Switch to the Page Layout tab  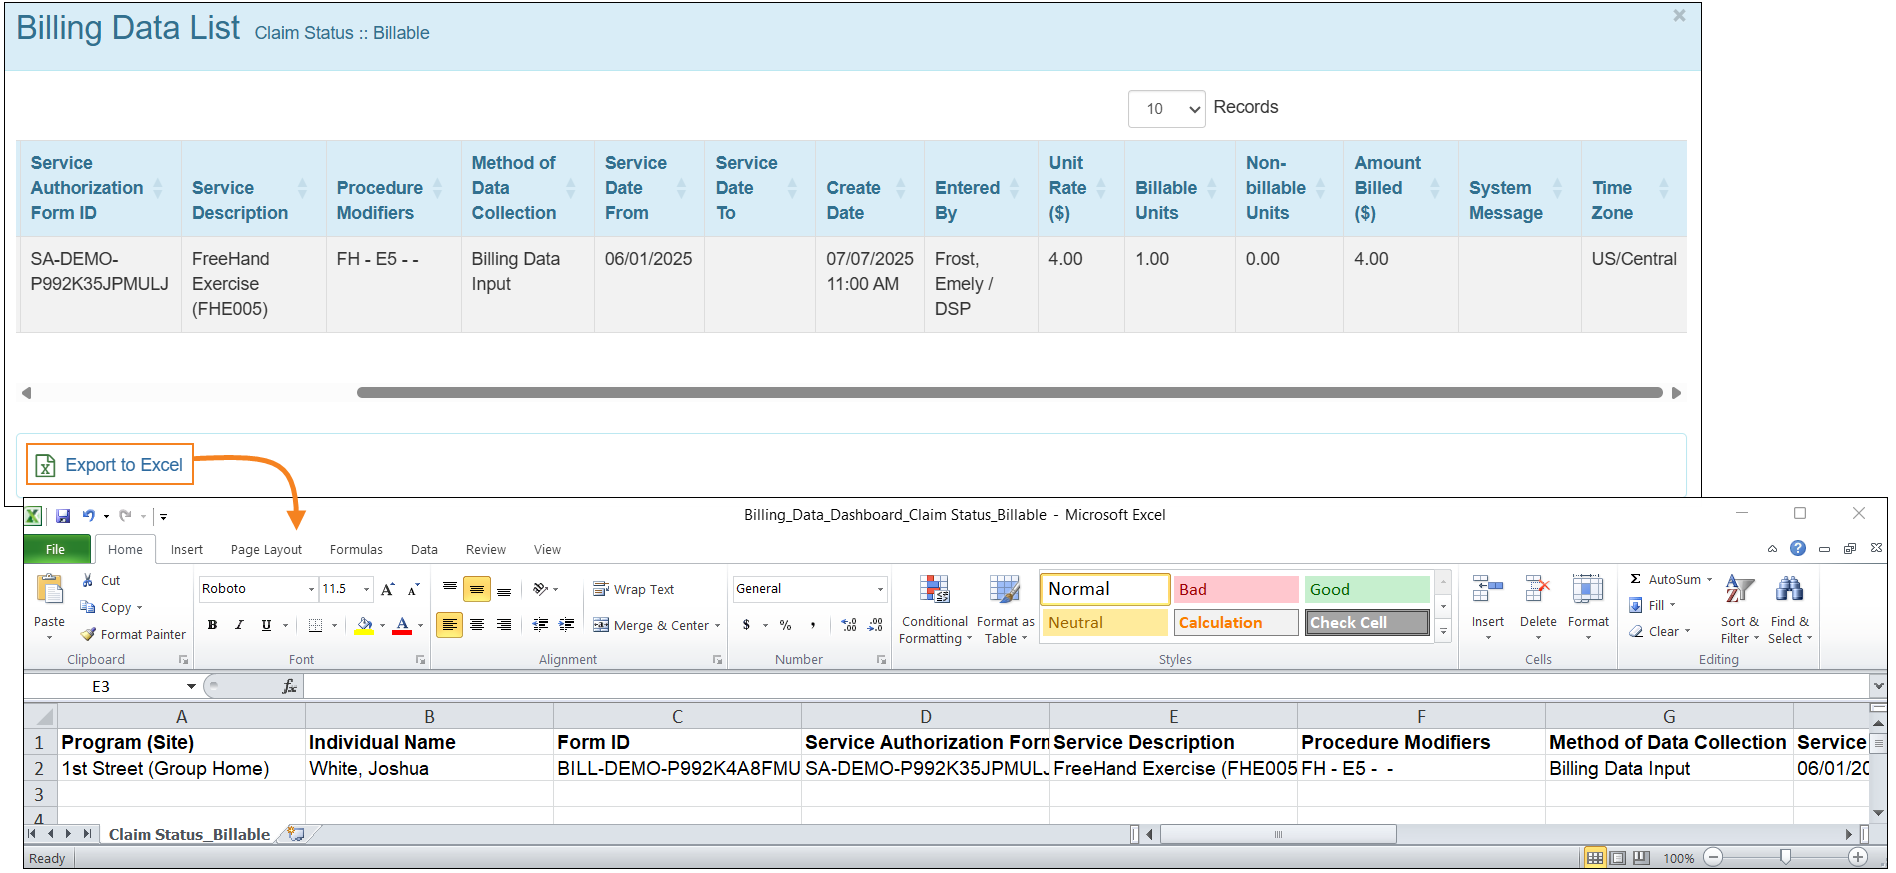pyautogui.click(x=266, y=550)
